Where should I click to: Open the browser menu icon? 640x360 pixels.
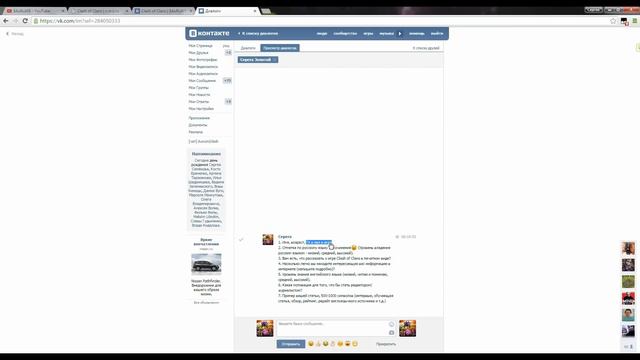(x=635, y=21)
